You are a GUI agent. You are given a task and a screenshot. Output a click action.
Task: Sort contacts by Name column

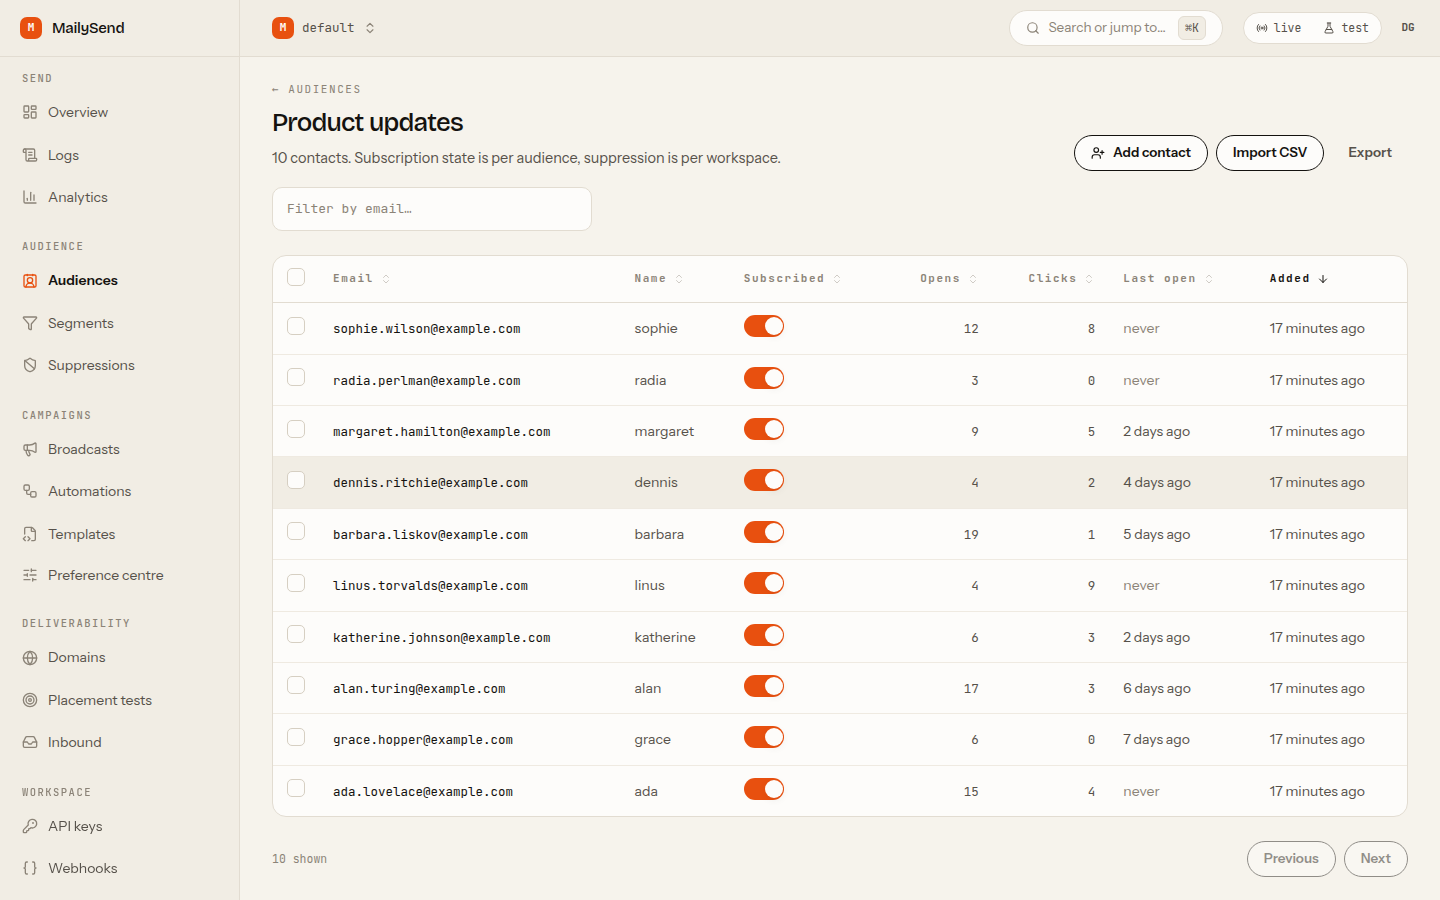tap(658, 279)
